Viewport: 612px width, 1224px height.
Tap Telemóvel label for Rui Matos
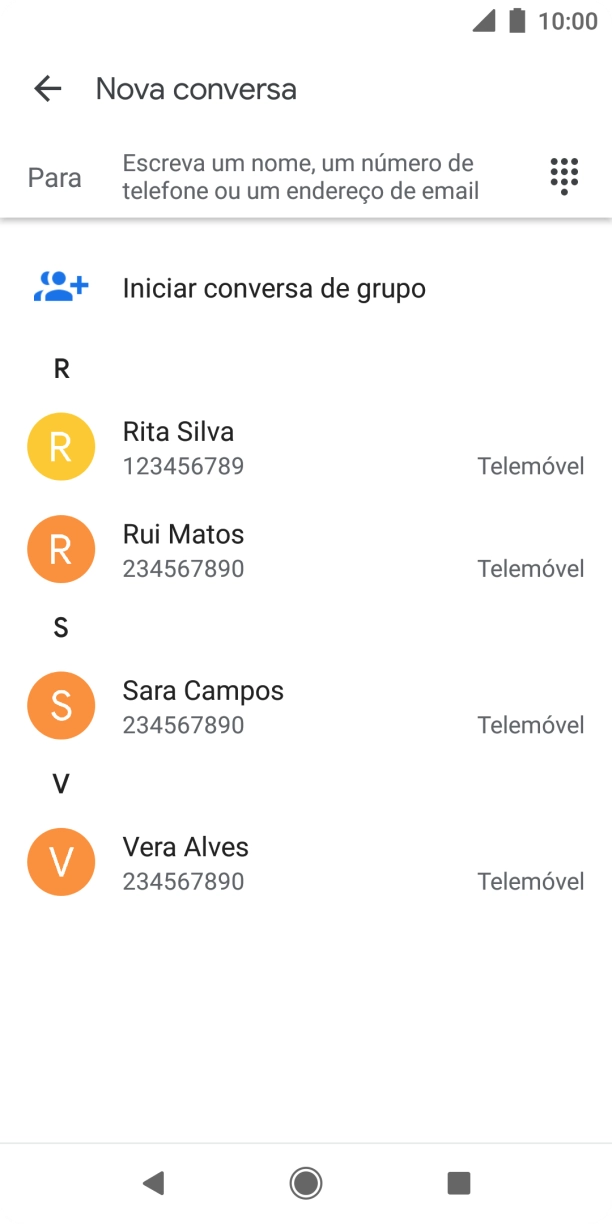[532, 568]
